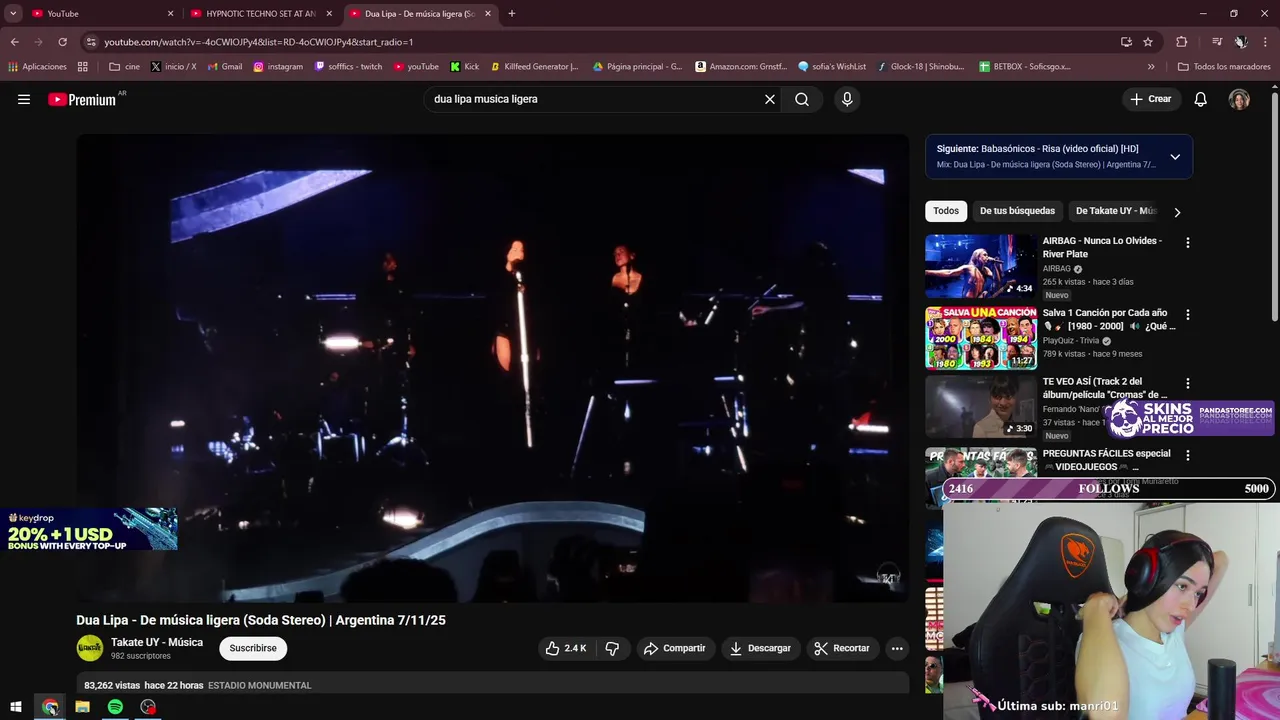This screenshot has width=1280, height=720.
Task: Start voice search with microphone
Action: tap(847, 99)
